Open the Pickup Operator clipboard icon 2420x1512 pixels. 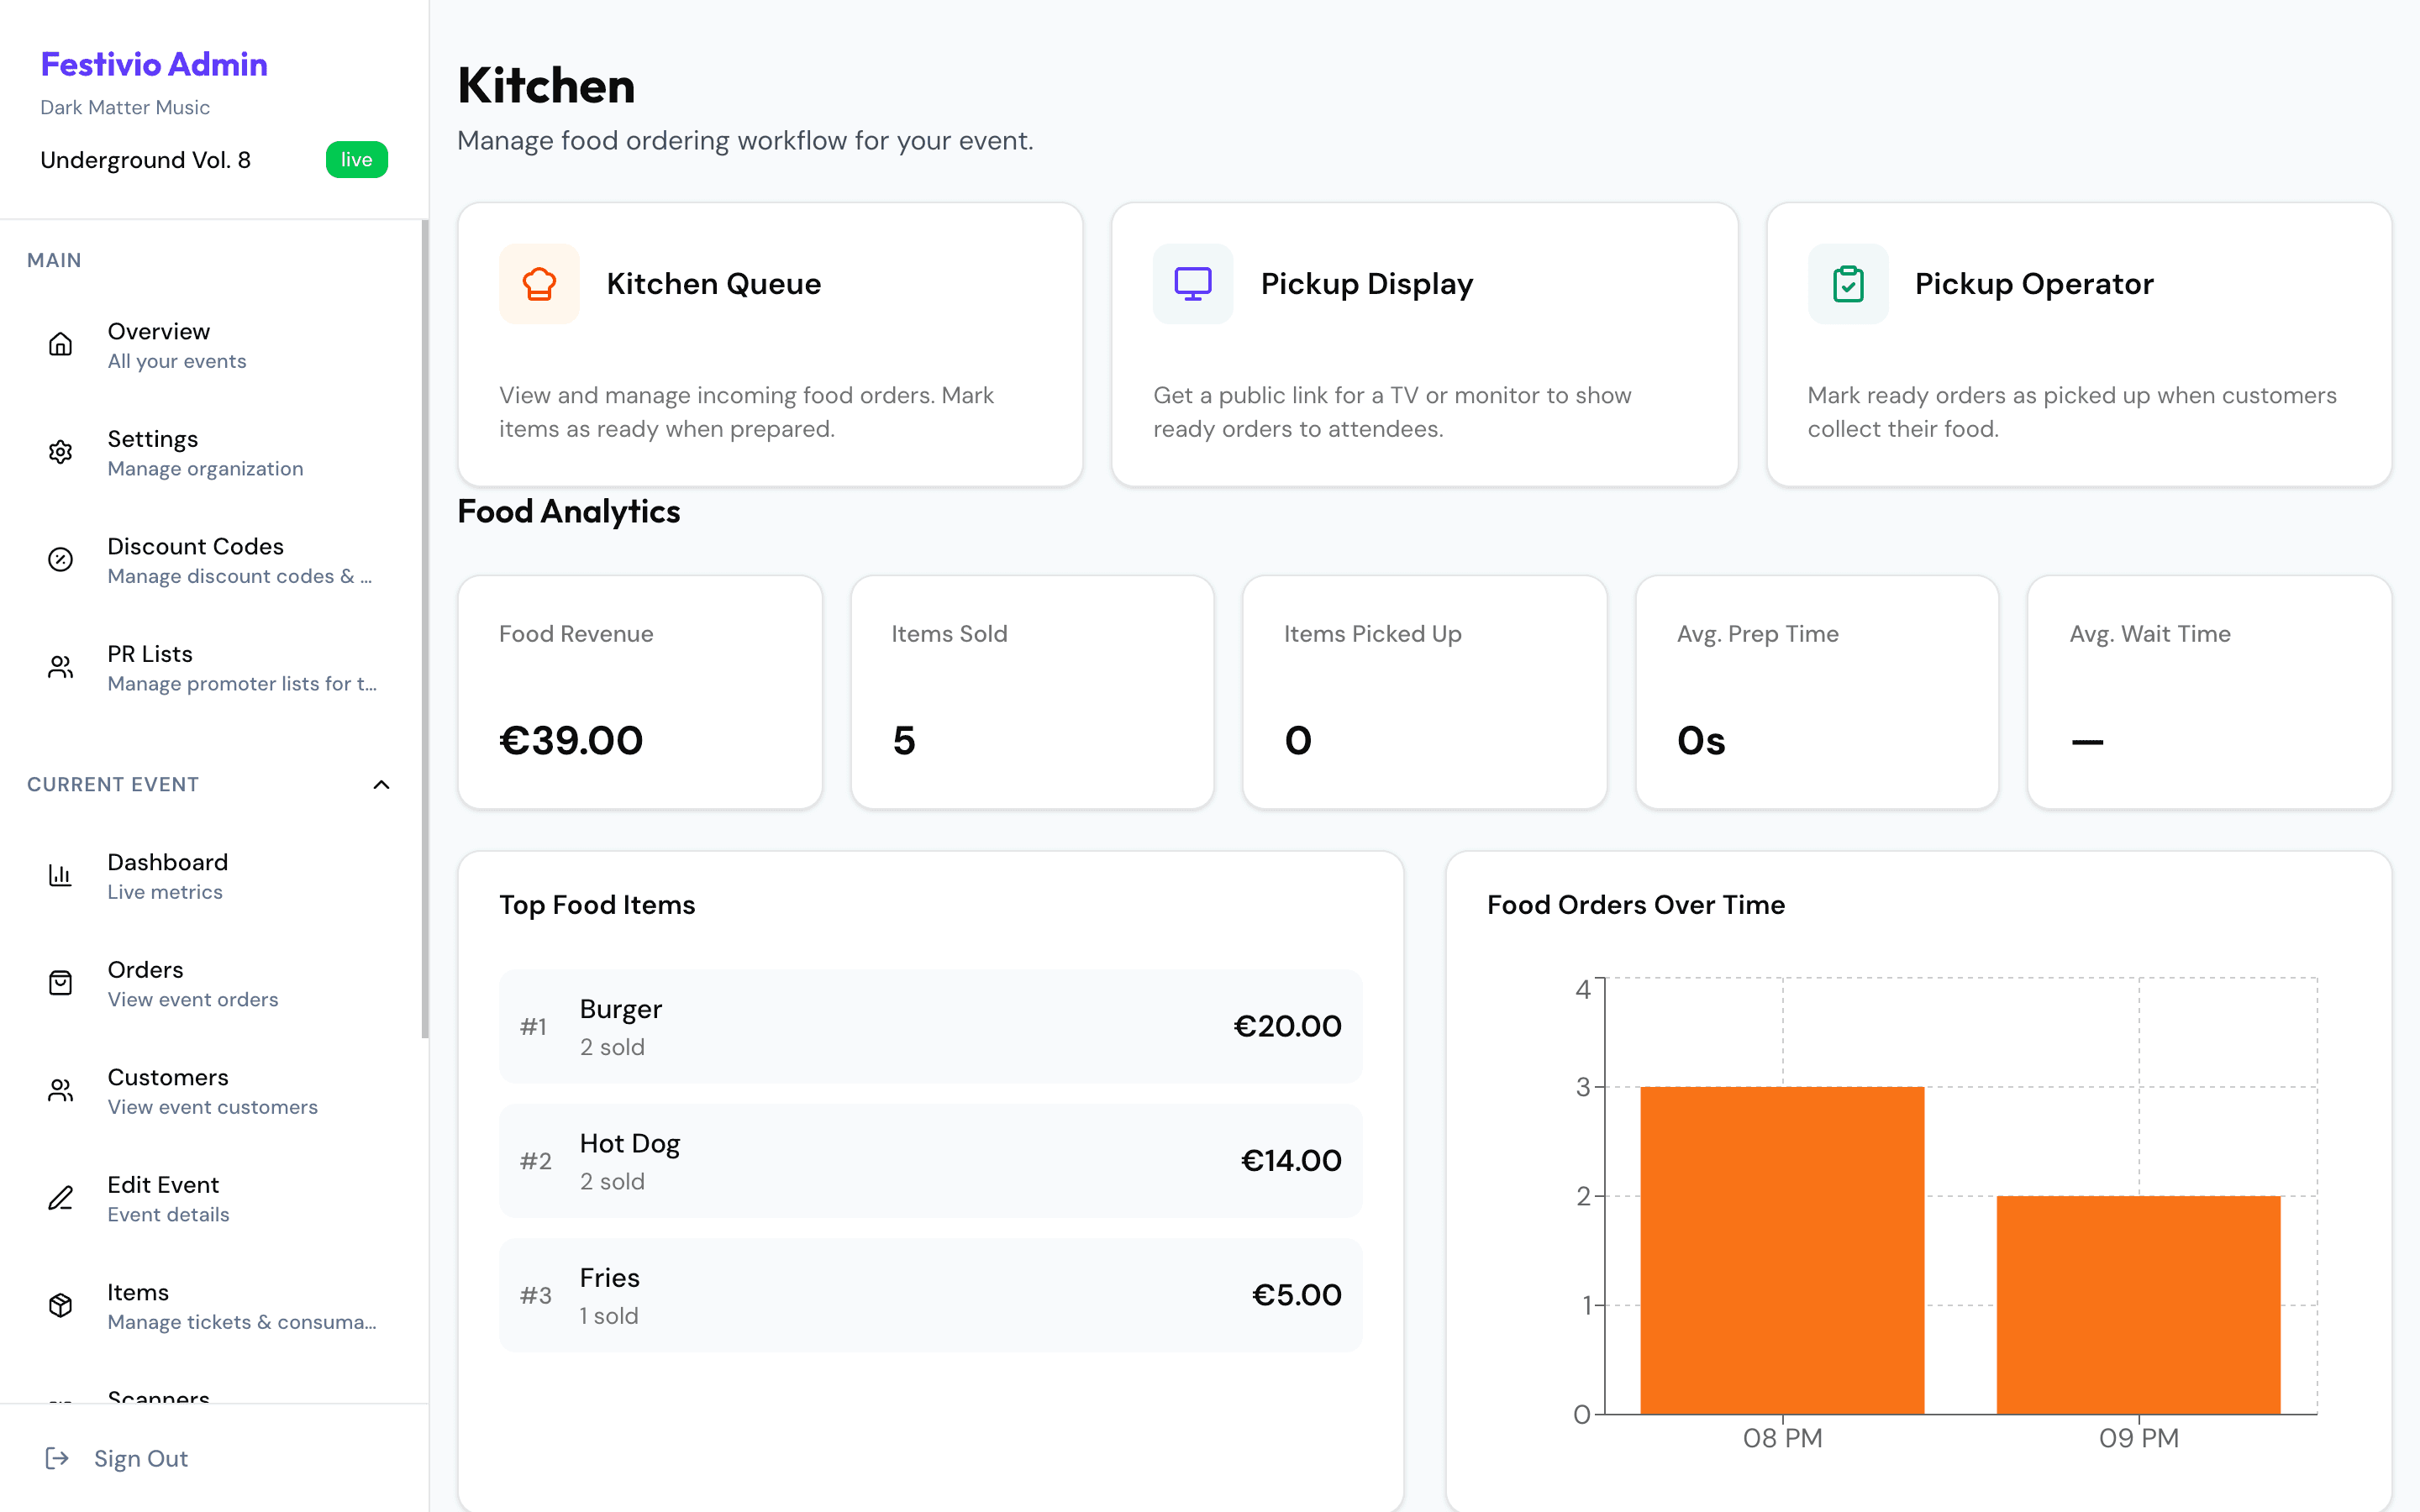pyautogui.click(x=1848, y=283)
